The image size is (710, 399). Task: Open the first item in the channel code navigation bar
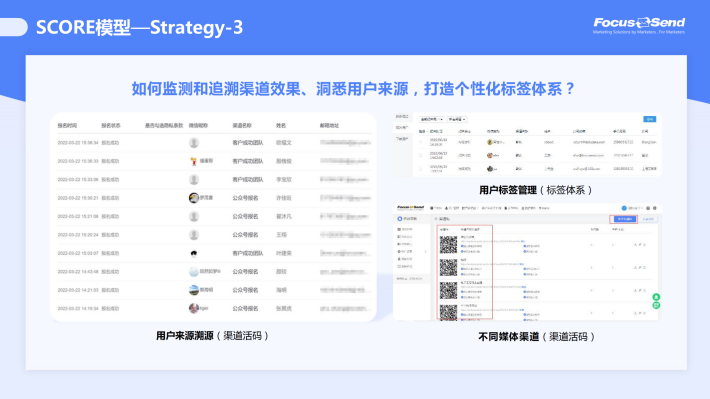(436, 208)
